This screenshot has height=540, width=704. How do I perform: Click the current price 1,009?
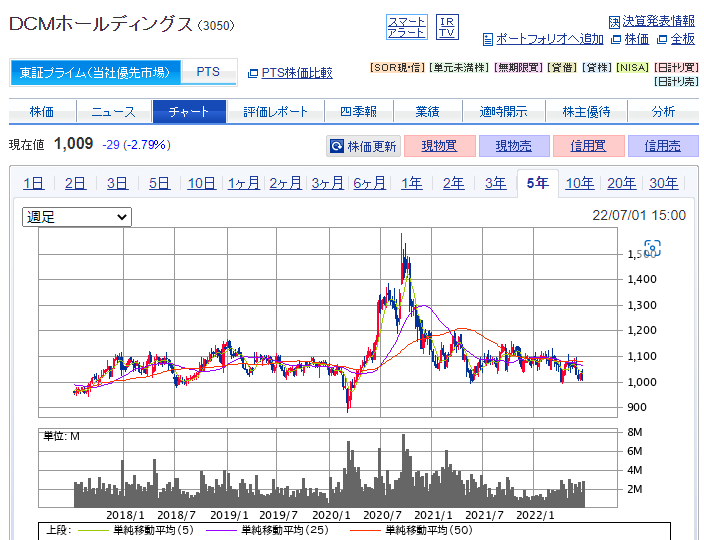click(73, 144)
